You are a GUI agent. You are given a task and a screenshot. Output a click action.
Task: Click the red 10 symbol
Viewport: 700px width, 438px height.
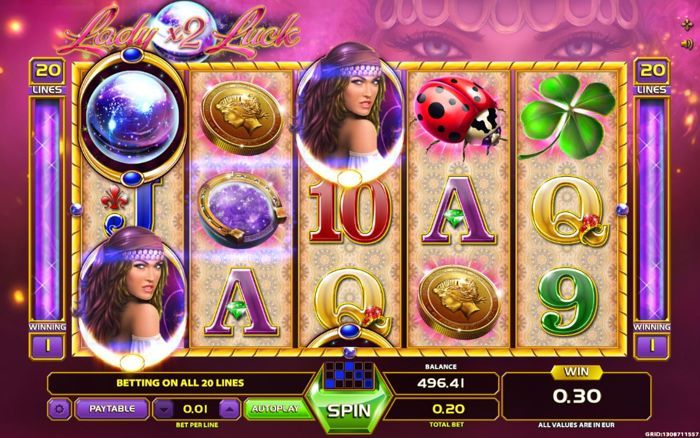click(x=350, y=213)
